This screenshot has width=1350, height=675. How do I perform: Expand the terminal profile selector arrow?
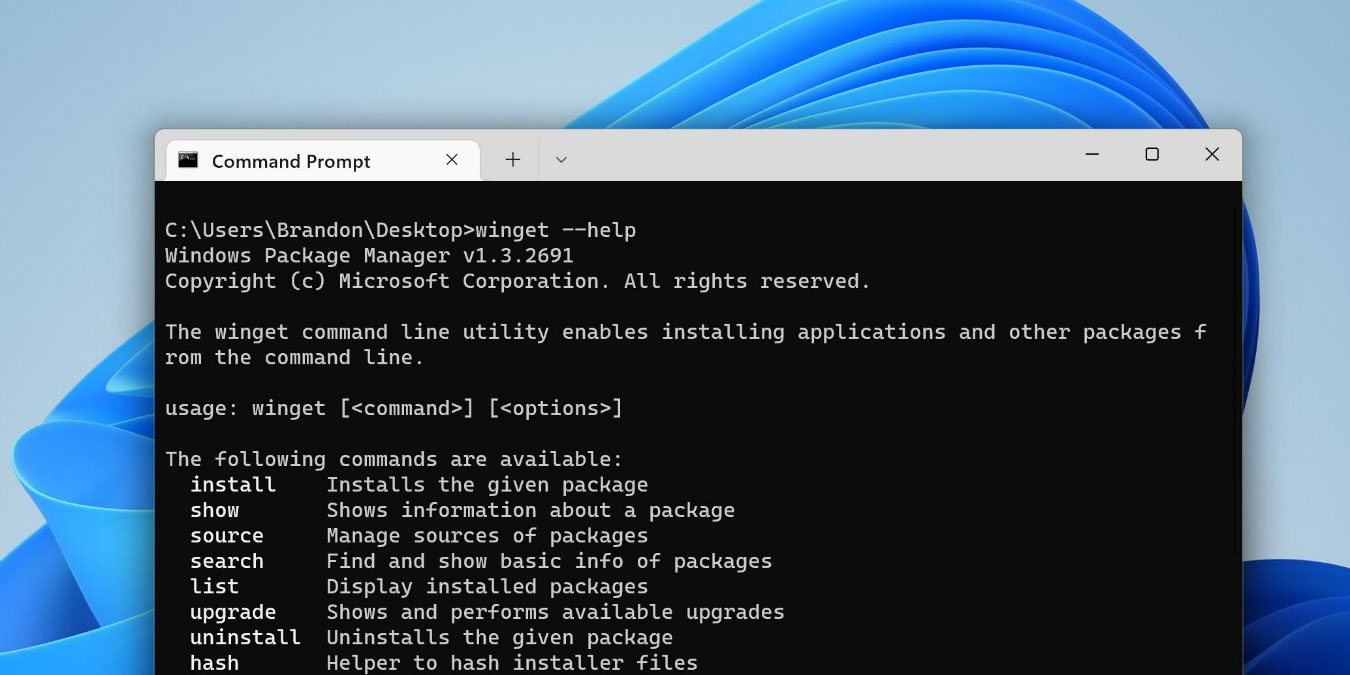pyautogui.click(x=561, y=159)
